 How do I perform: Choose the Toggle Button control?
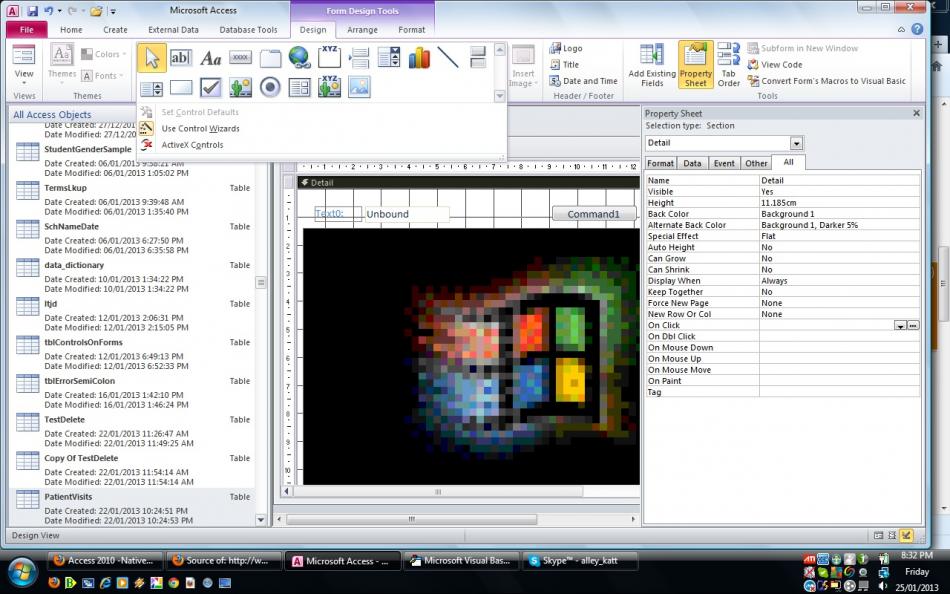click(x=478, y=58)
